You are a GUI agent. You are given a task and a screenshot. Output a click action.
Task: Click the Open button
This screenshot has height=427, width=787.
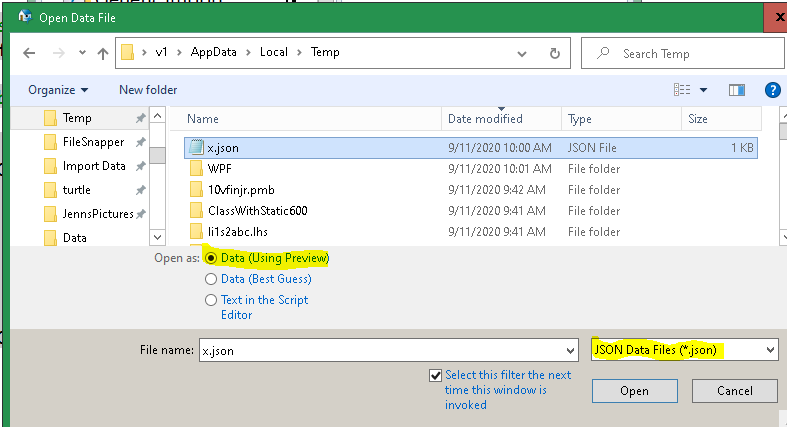(x=634, y=390)
